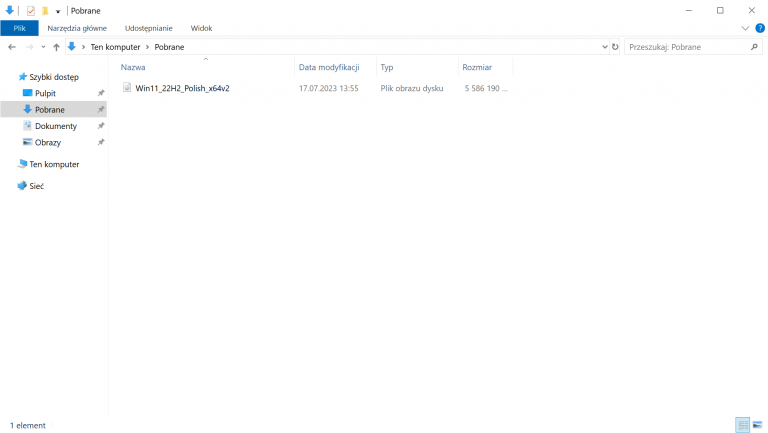Go back using the Back arrow
Screen dimensions: 768x433
coord(12,47)
